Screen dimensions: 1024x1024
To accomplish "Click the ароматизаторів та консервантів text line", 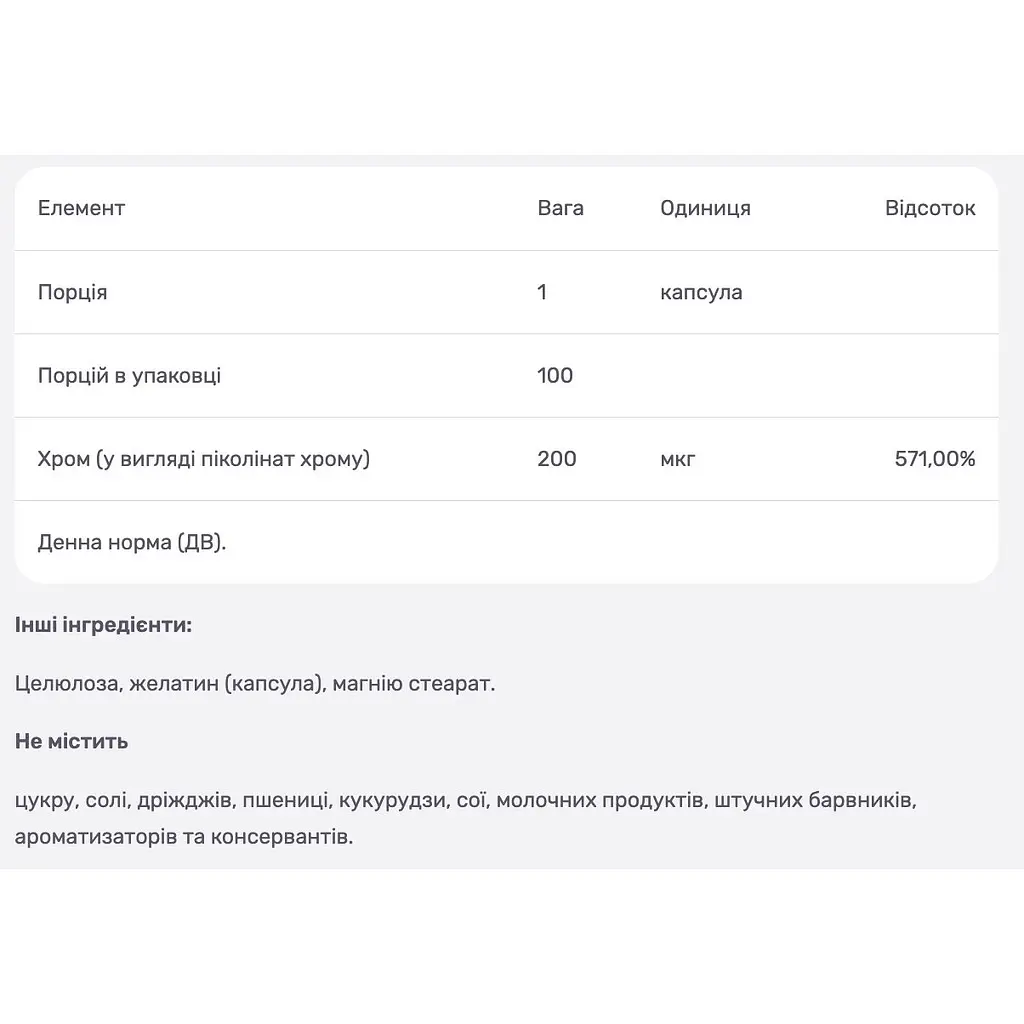I will tap(184, 837).
